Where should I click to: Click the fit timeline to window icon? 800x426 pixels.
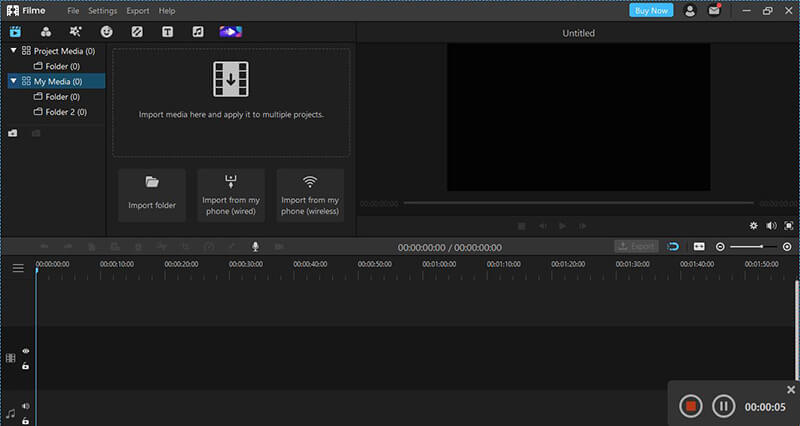699,247
